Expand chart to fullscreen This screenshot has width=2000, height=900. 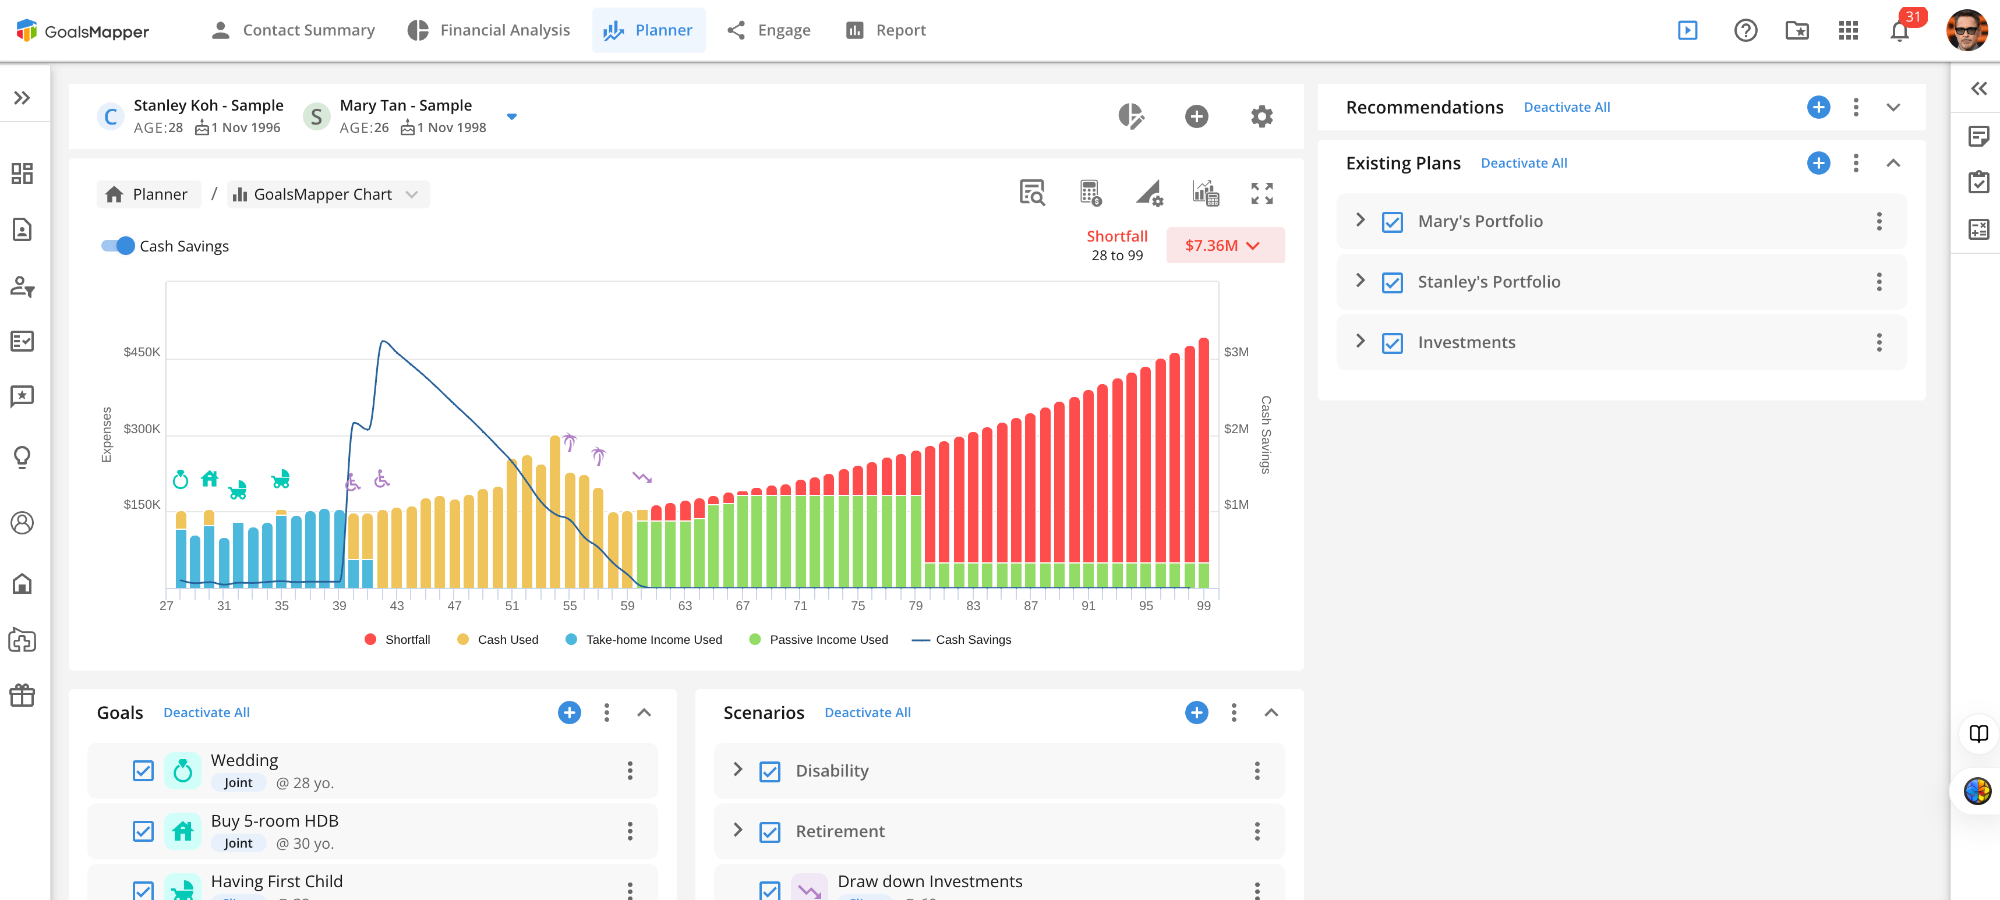[x=1261, y=194]
